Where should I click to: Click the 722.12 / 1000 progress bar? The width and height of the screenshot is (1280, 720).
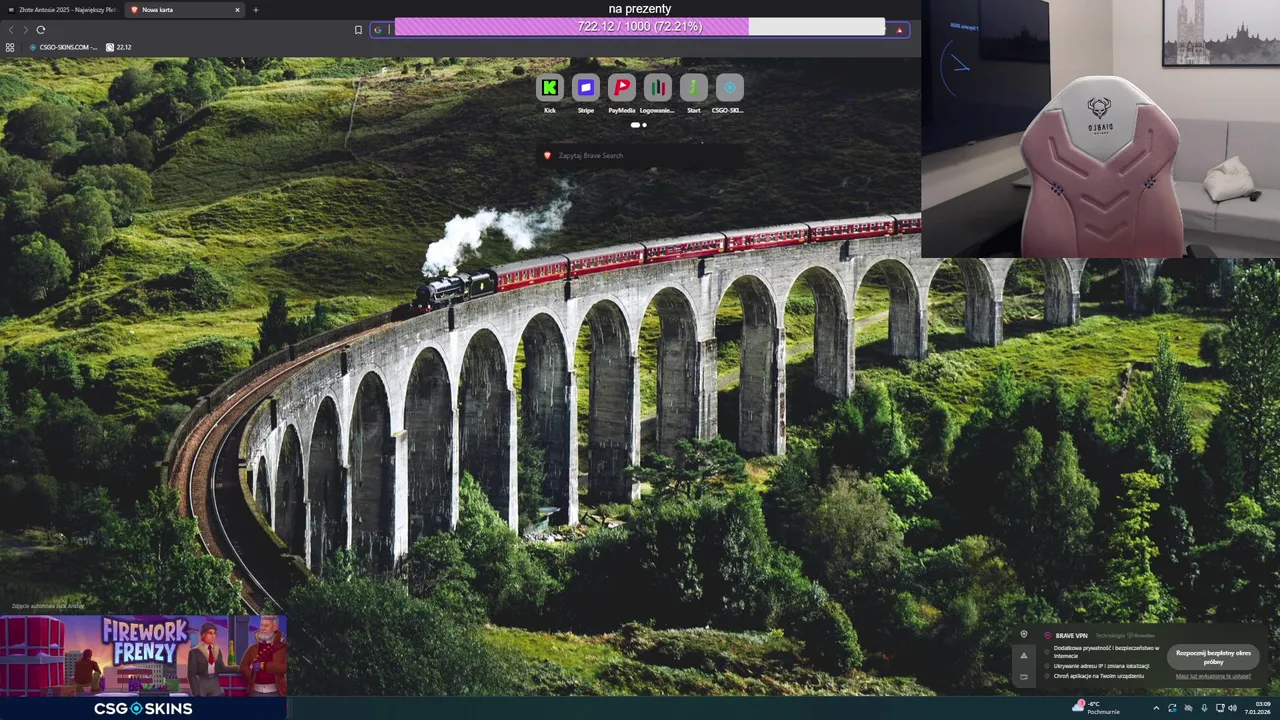click(640, 27)
